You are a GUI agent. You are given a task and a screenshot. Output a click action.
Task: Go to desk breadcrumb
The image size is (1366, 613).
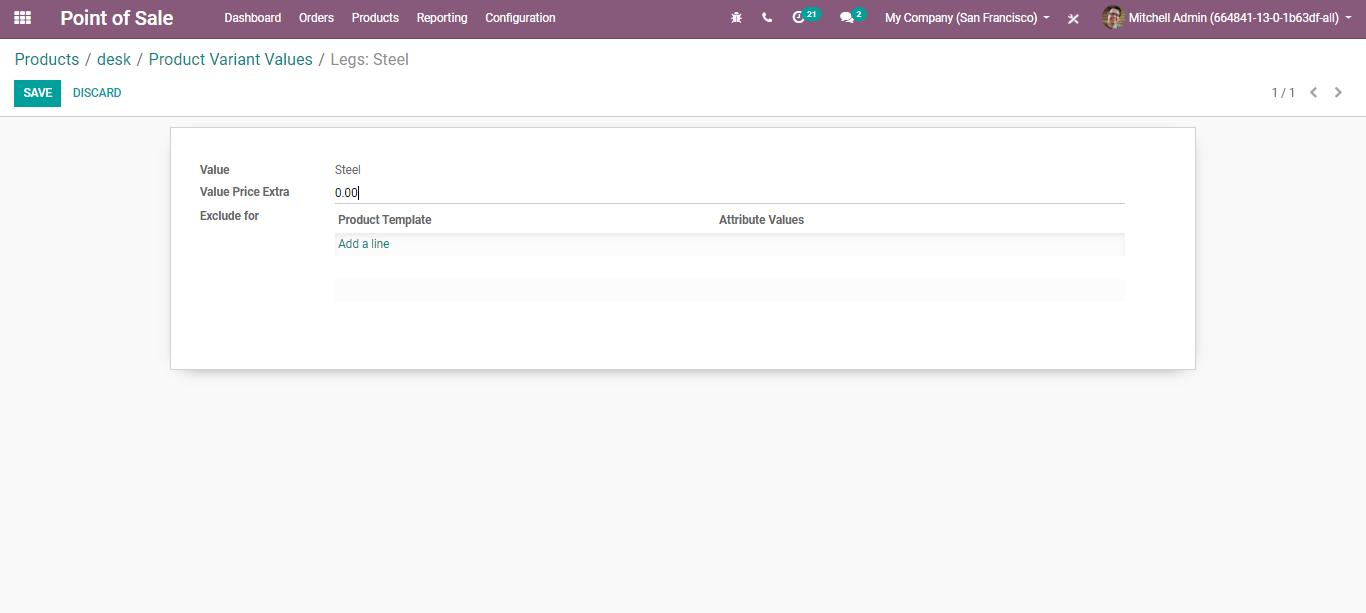(x=114, y=59)
